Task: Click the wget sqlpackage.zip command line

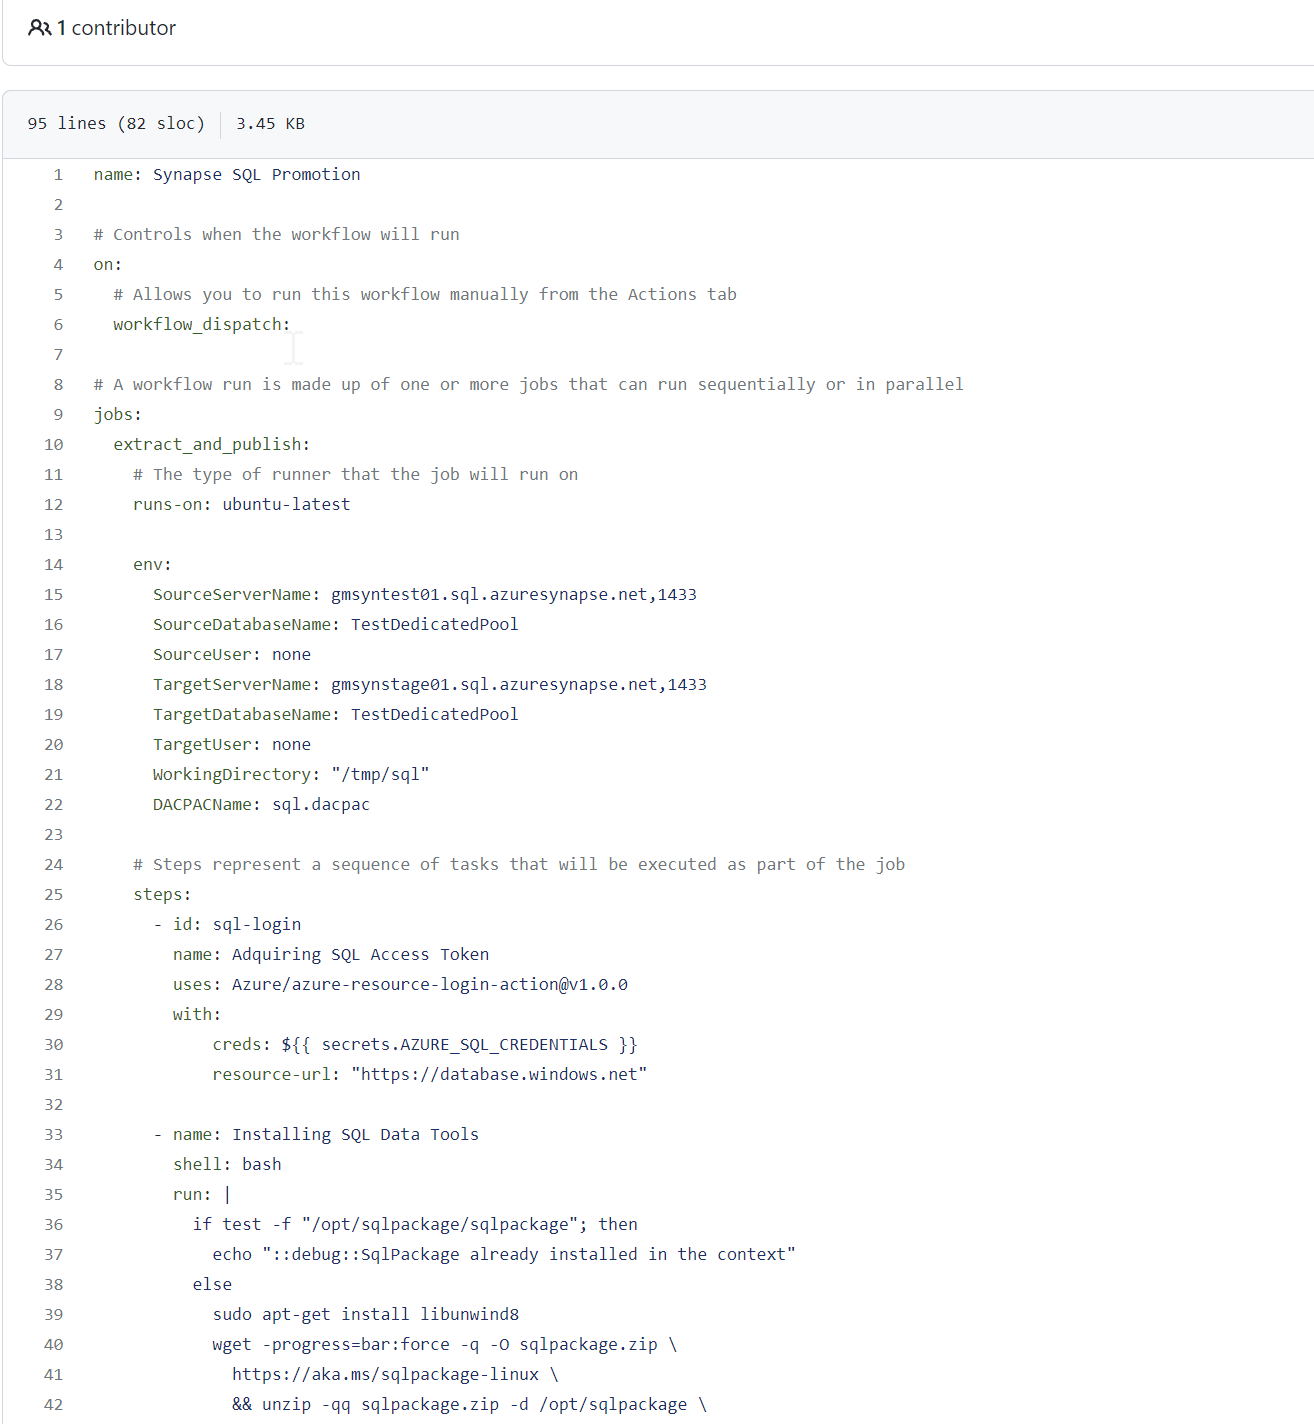Action: tap(445, 1345)
